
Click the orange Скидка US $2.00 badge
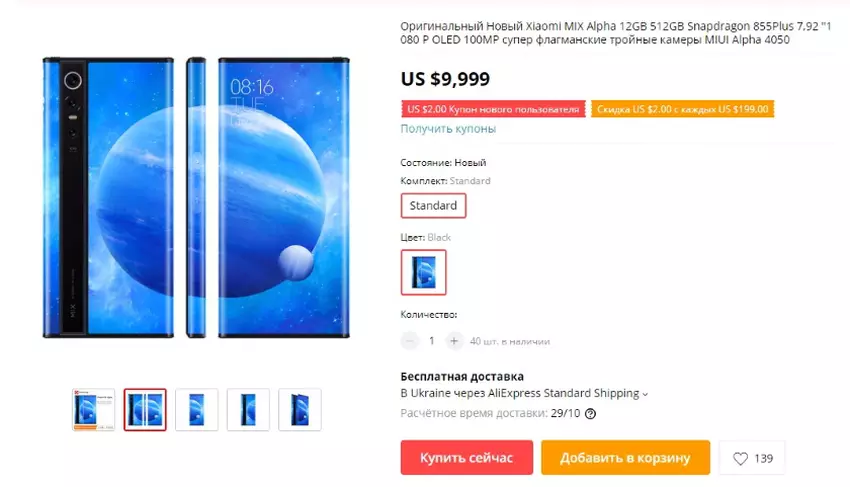click(x=682, y=109)
